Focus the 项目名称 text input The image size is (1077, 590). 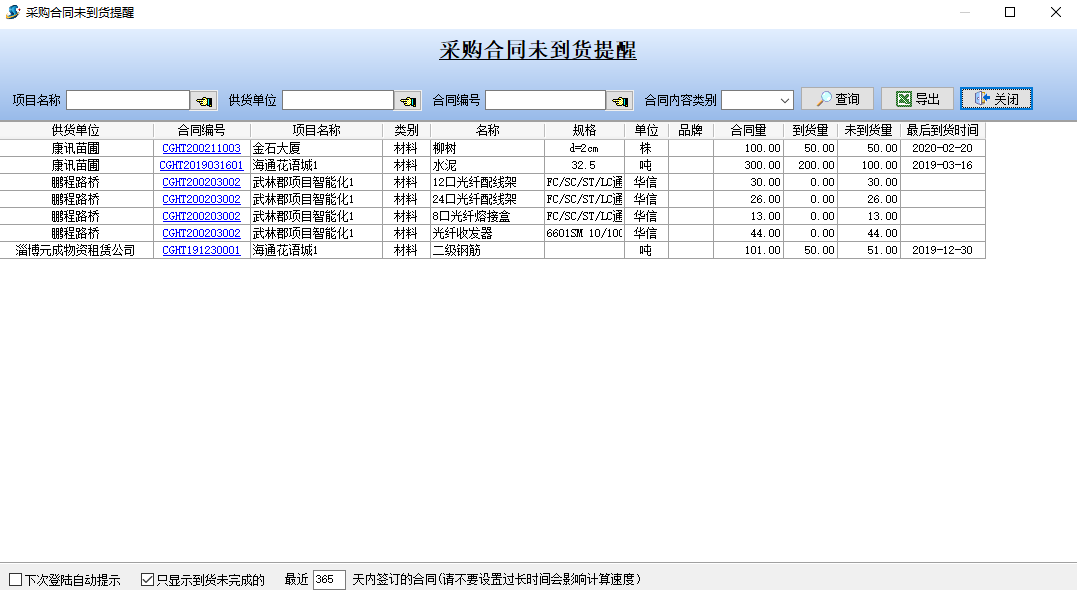[128, 100]
